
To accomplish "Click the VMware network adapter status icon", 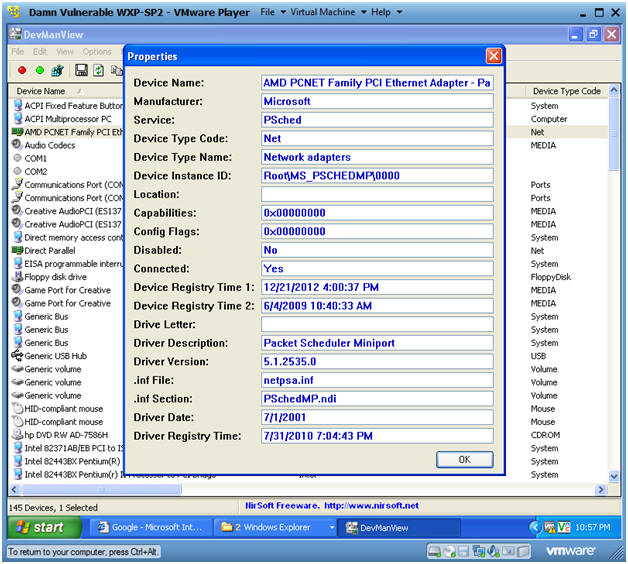I will pyautogui.click(x=479, y=552).
